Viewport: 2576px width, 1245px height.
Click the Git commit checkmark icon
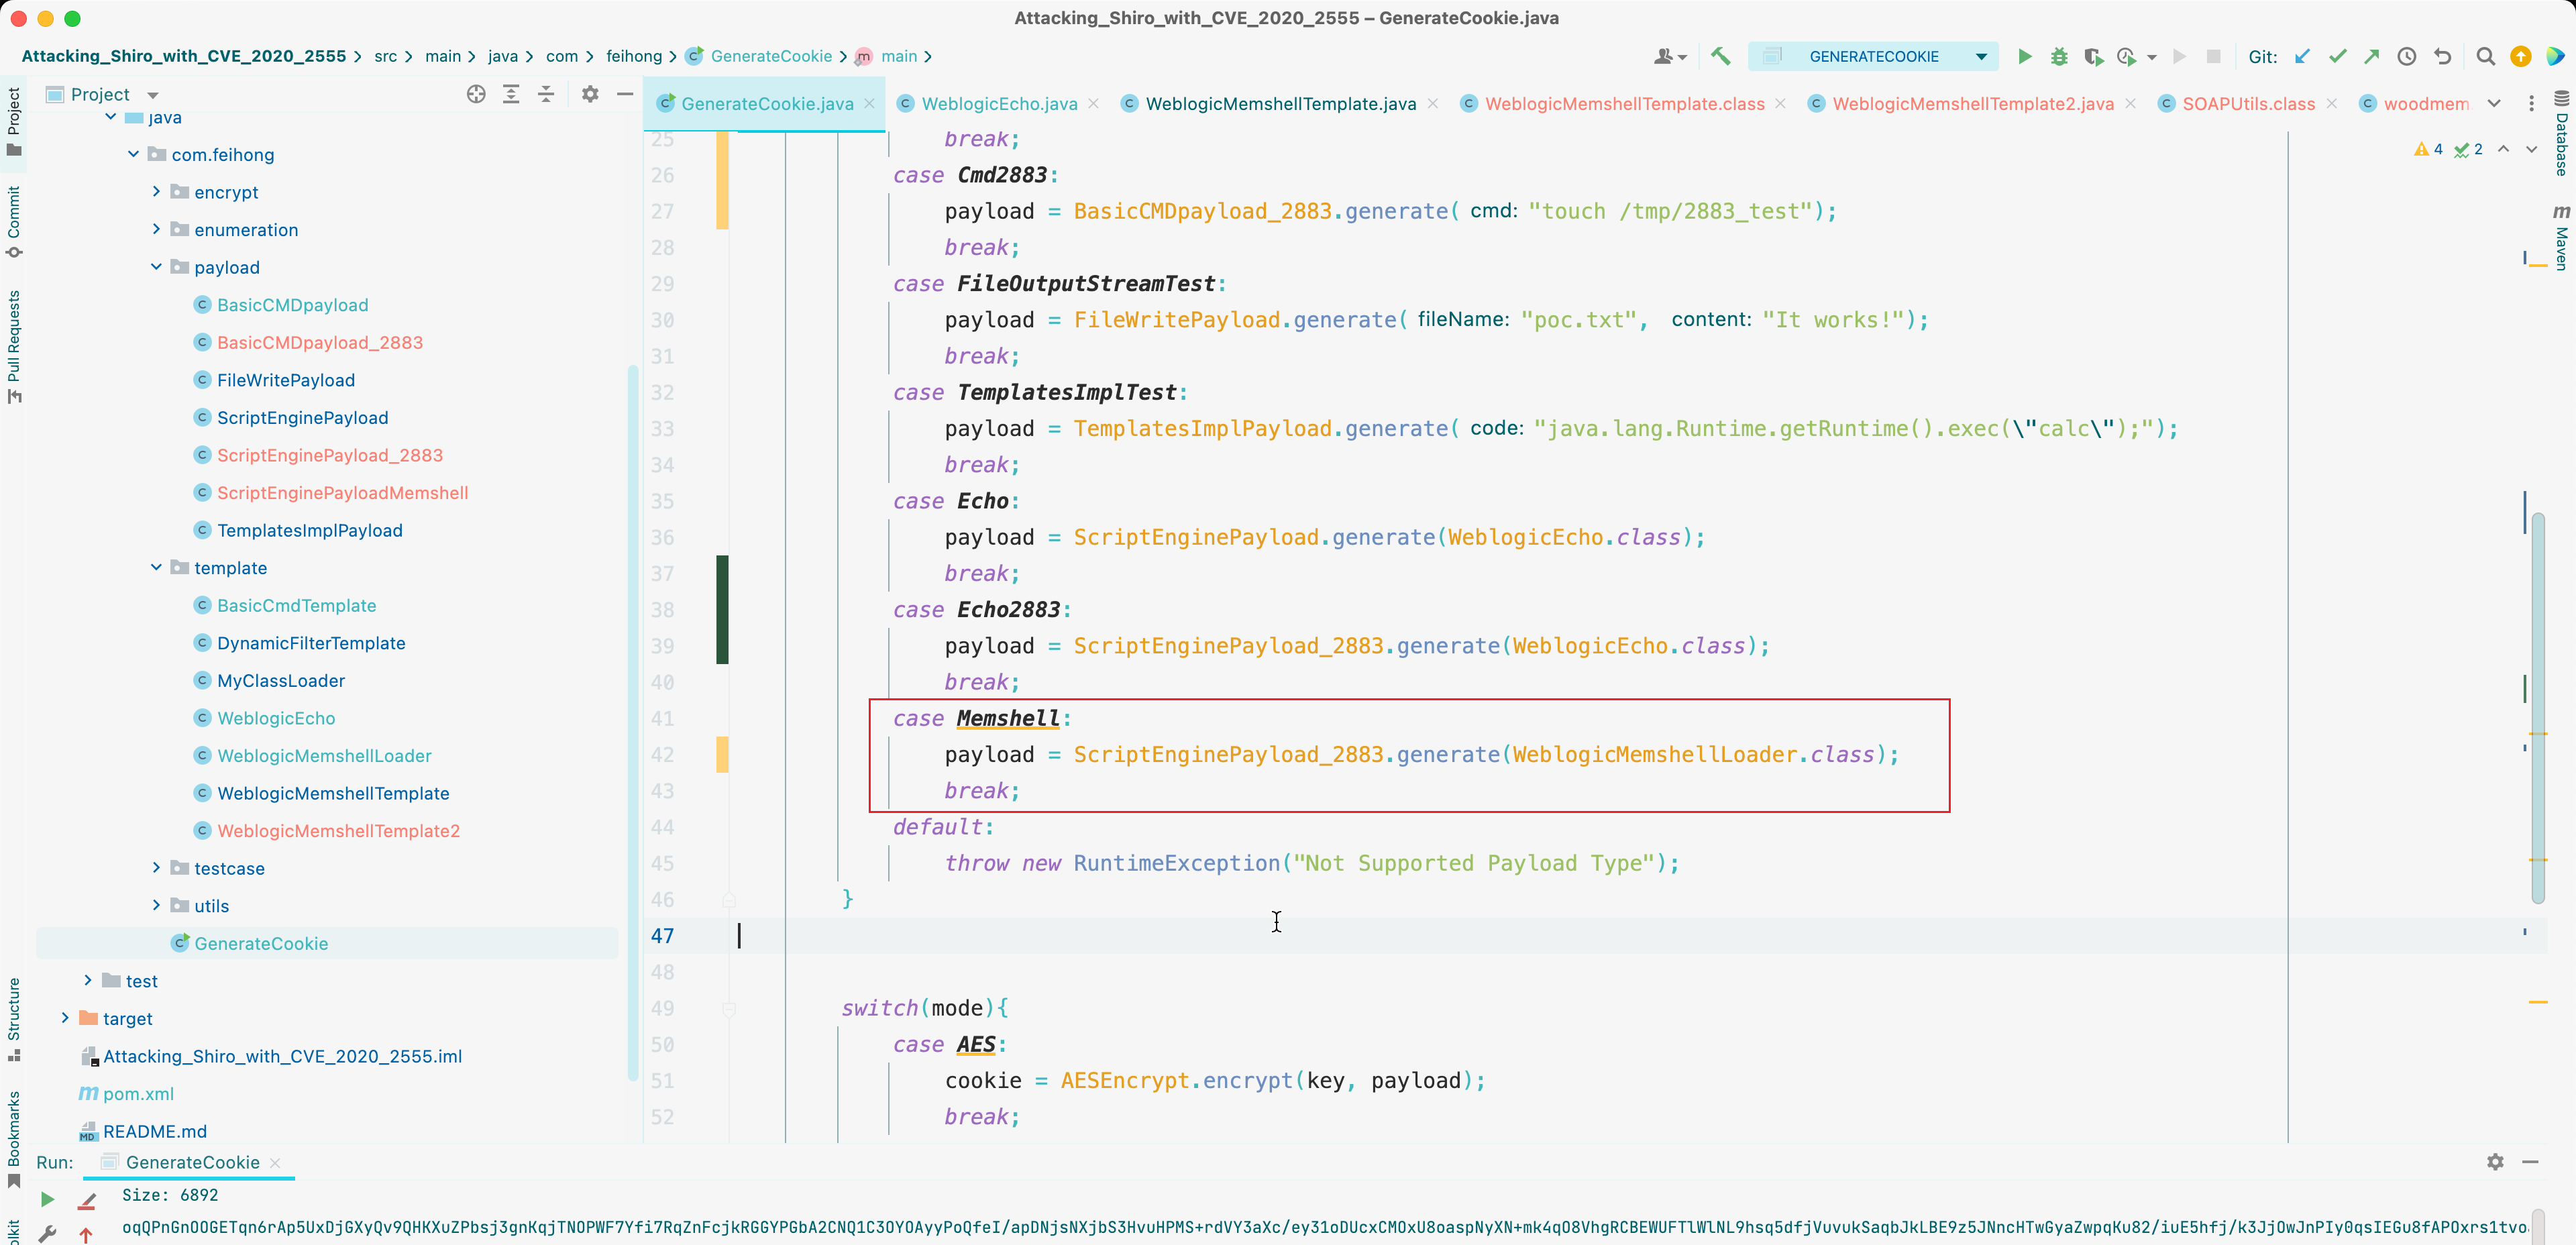pos(2337,56)
